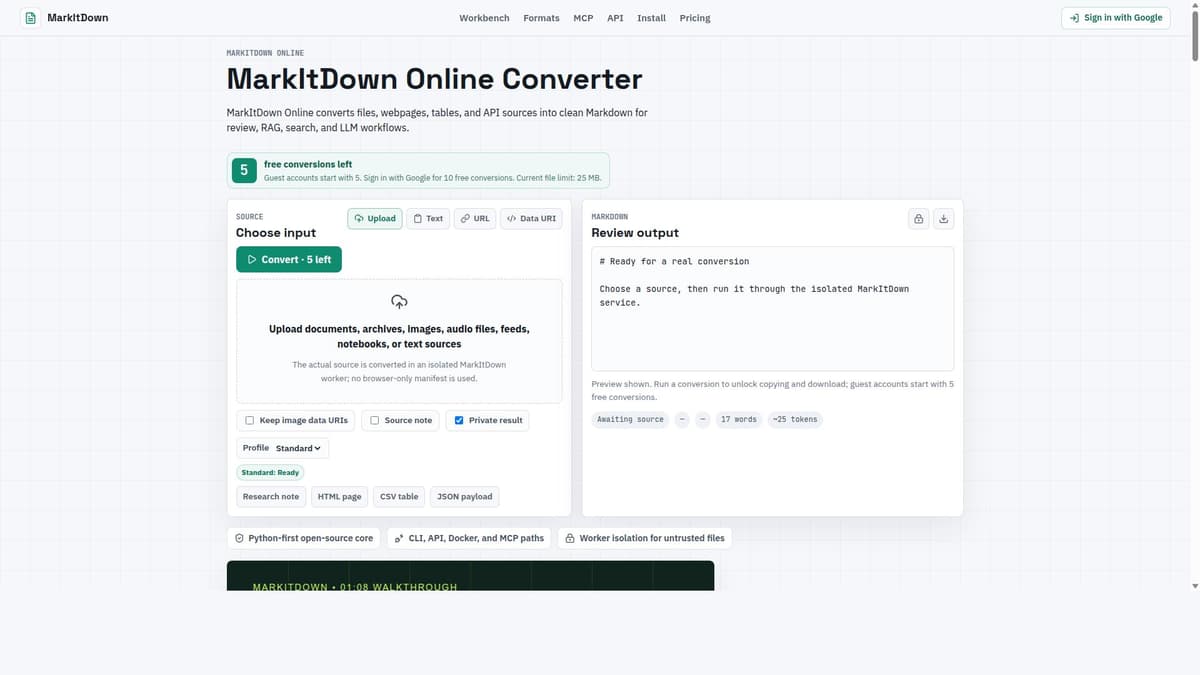Click the Standard: Ready status badge
Viewport: 1200px width, 675px height.
(x=270, y=472)
